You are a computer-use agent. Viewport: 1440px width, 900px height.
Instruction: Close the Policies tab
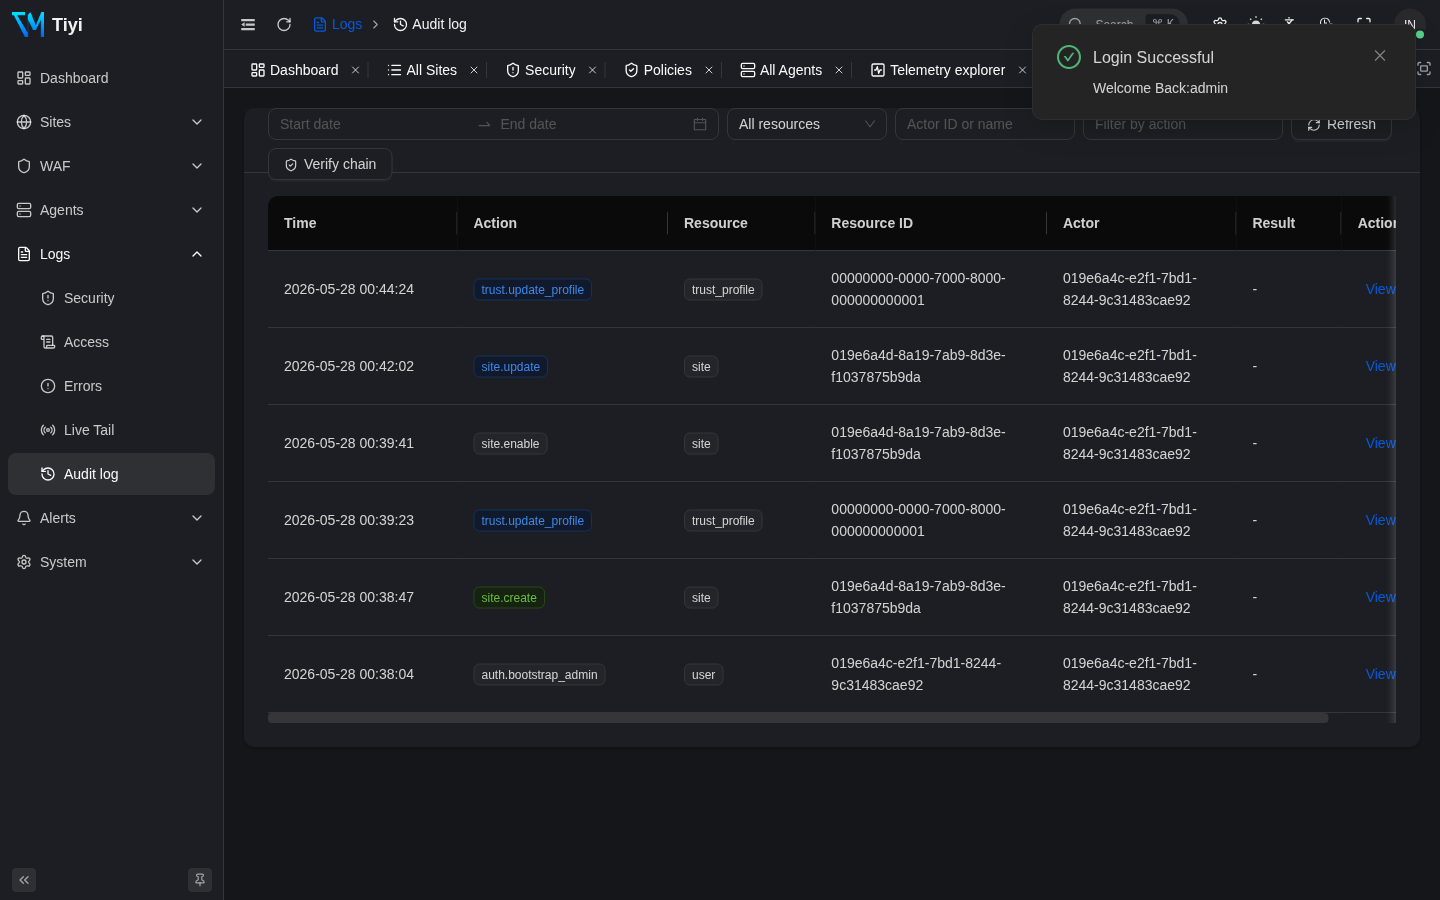point(709,70)
